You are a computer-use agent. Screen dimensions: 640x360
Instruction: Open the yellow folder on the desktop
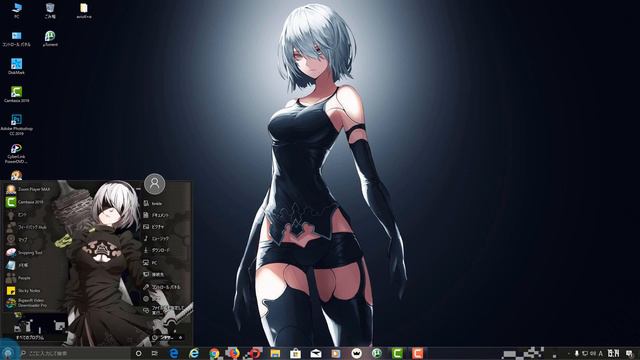[x=84, y=10]
